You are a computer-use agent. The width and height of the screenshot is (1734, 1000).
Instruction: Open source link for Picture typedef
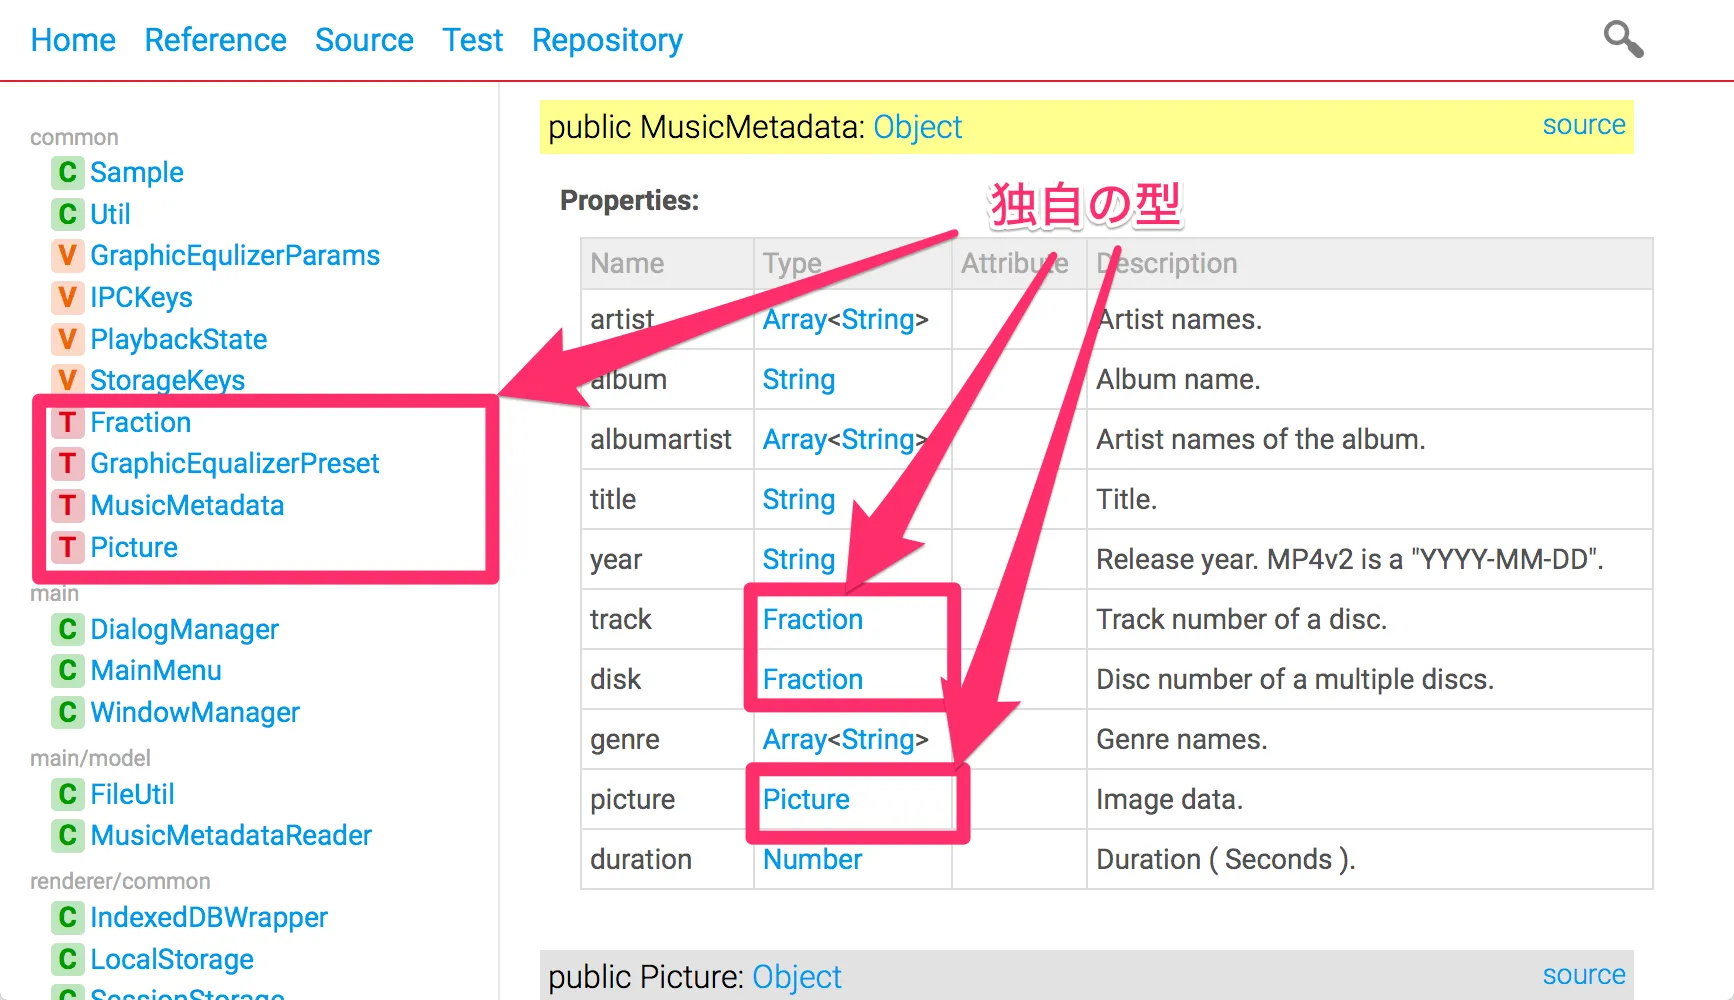click(x=1583, y=975)
